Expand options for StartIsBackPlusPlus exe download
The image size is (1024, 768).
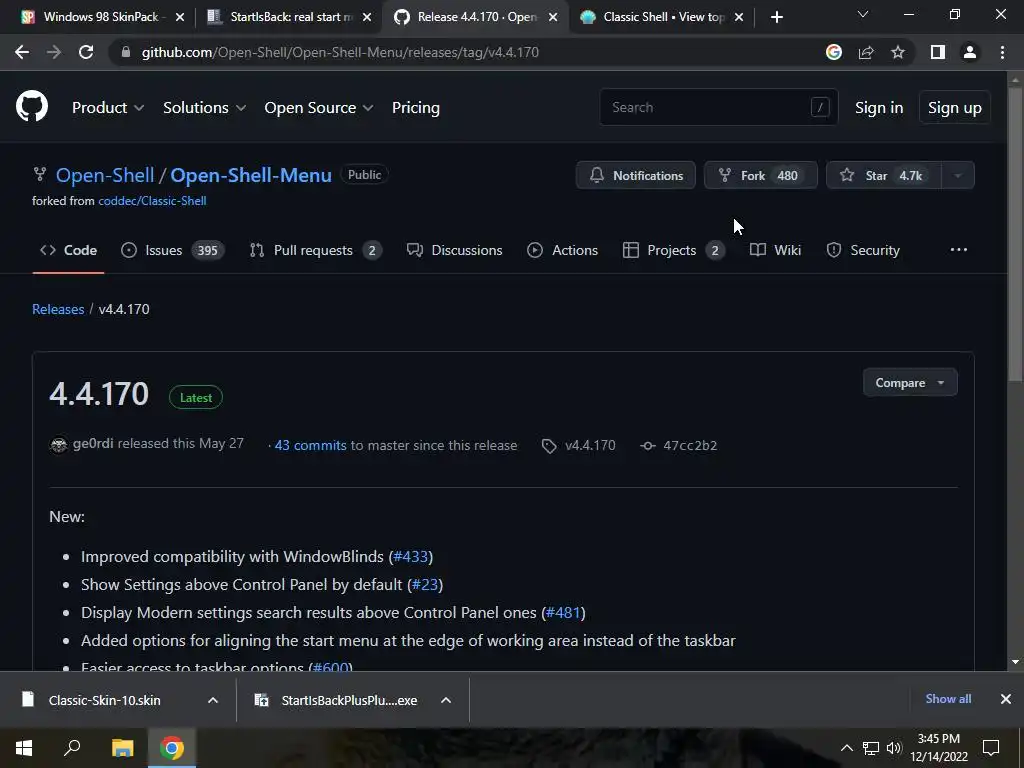click(x=446, y=700)
